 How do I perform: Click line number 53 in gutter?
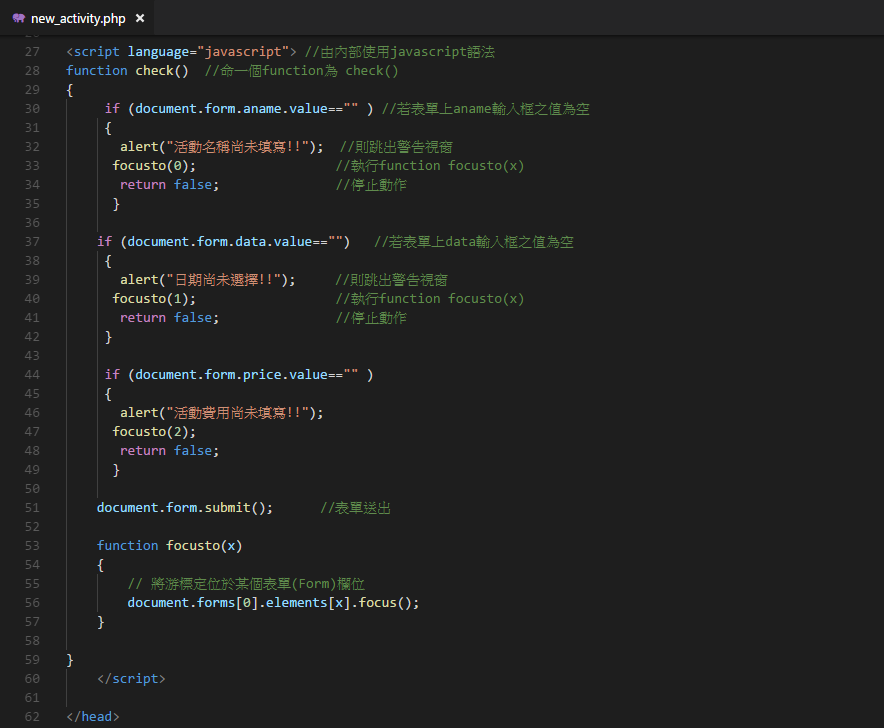click(32, 546)
